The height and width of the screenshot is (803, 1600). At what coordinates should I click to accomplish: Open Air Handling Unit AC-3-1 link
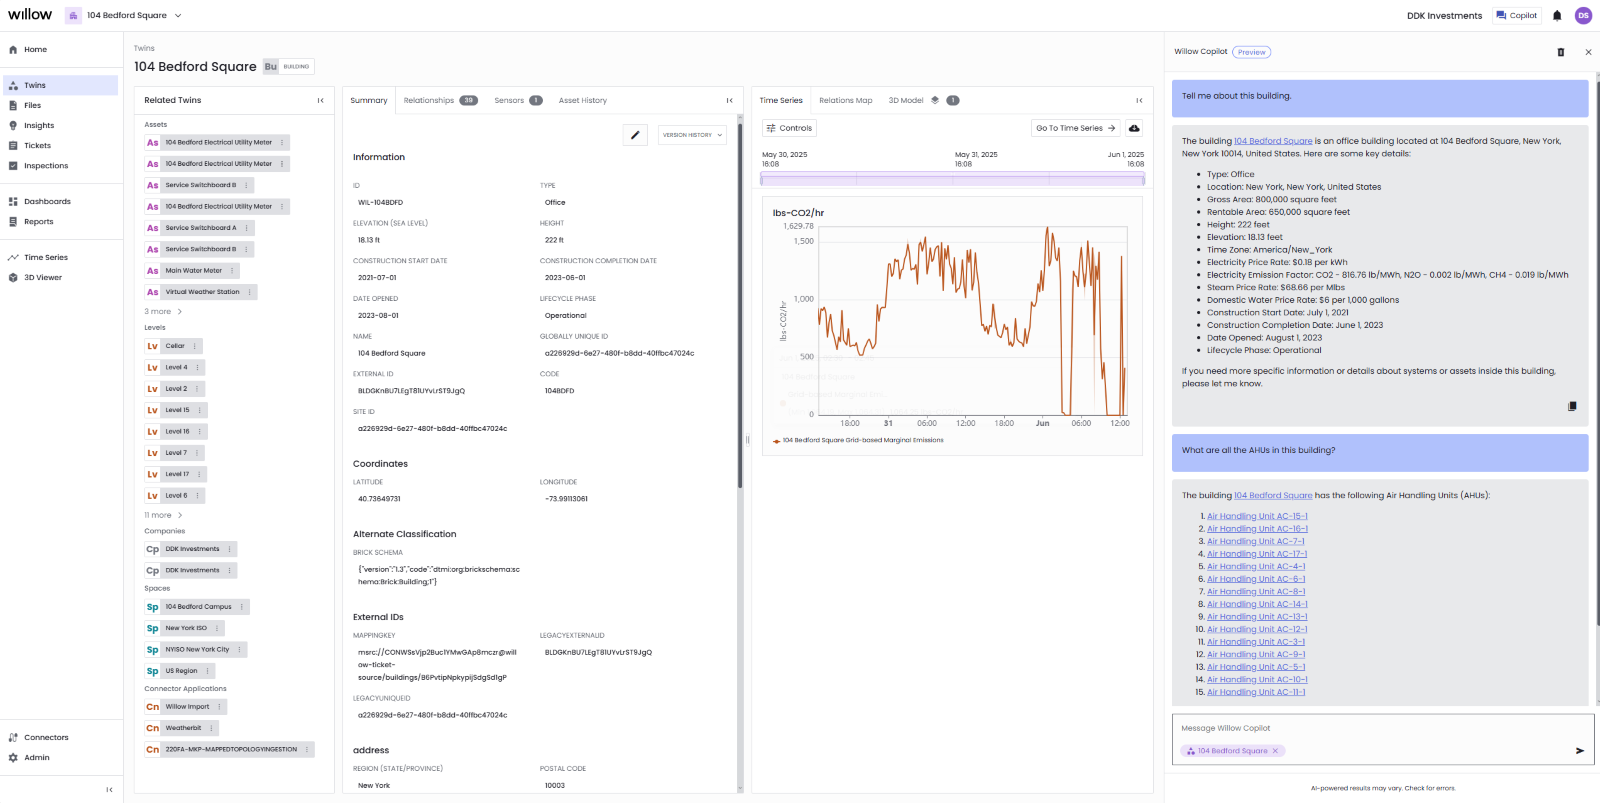pyautogui.click(x=1256, y=642)
